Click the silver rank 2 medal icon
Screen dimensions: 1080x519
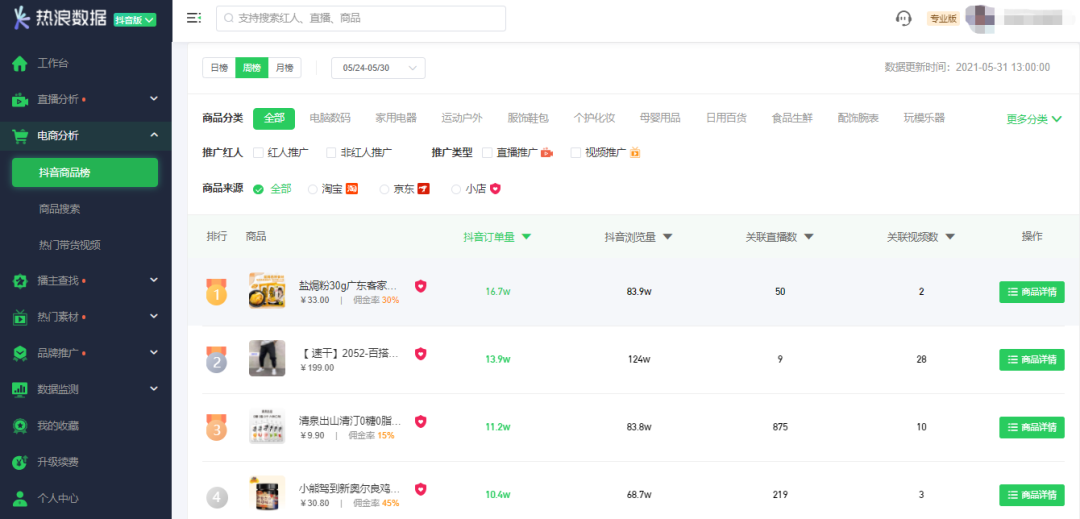[216, 360]
